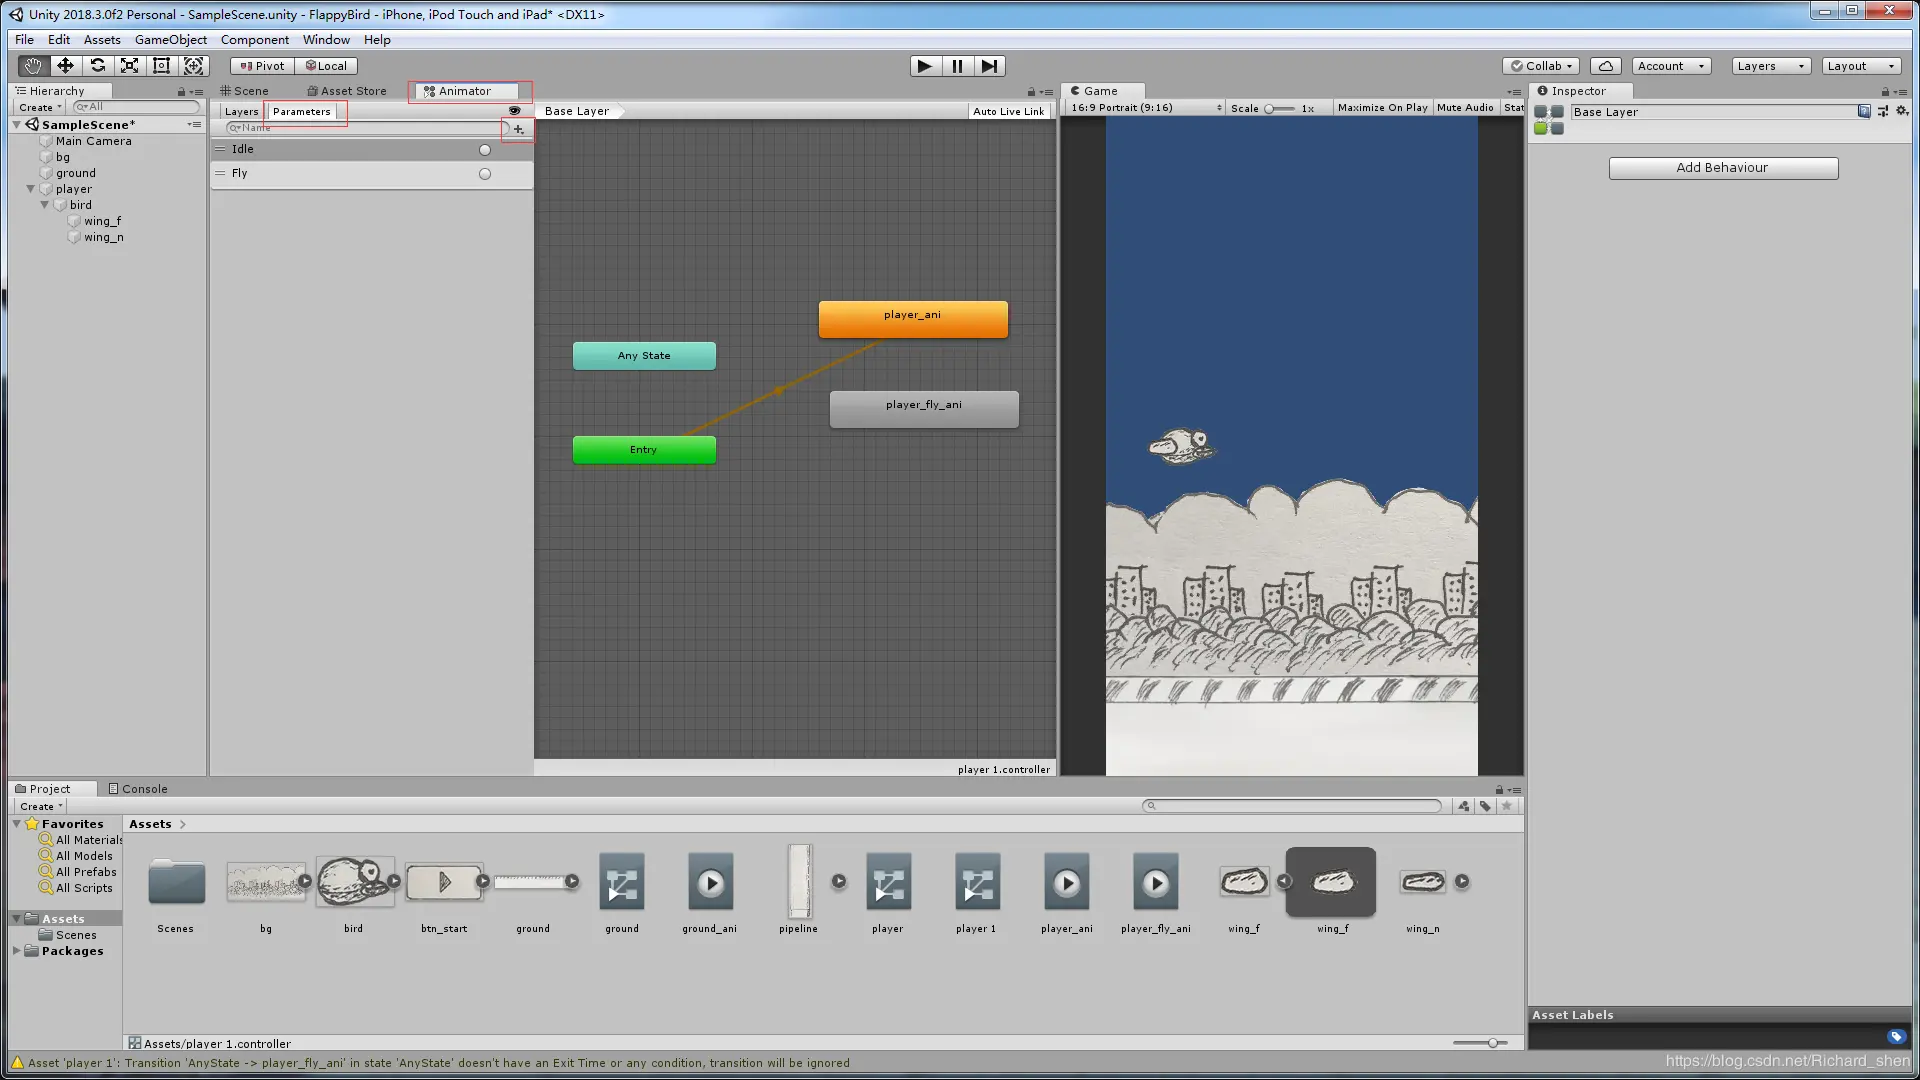Select the Hand tool in toolbar
Screen dimensions: 1920x1080
coord(33,66)
